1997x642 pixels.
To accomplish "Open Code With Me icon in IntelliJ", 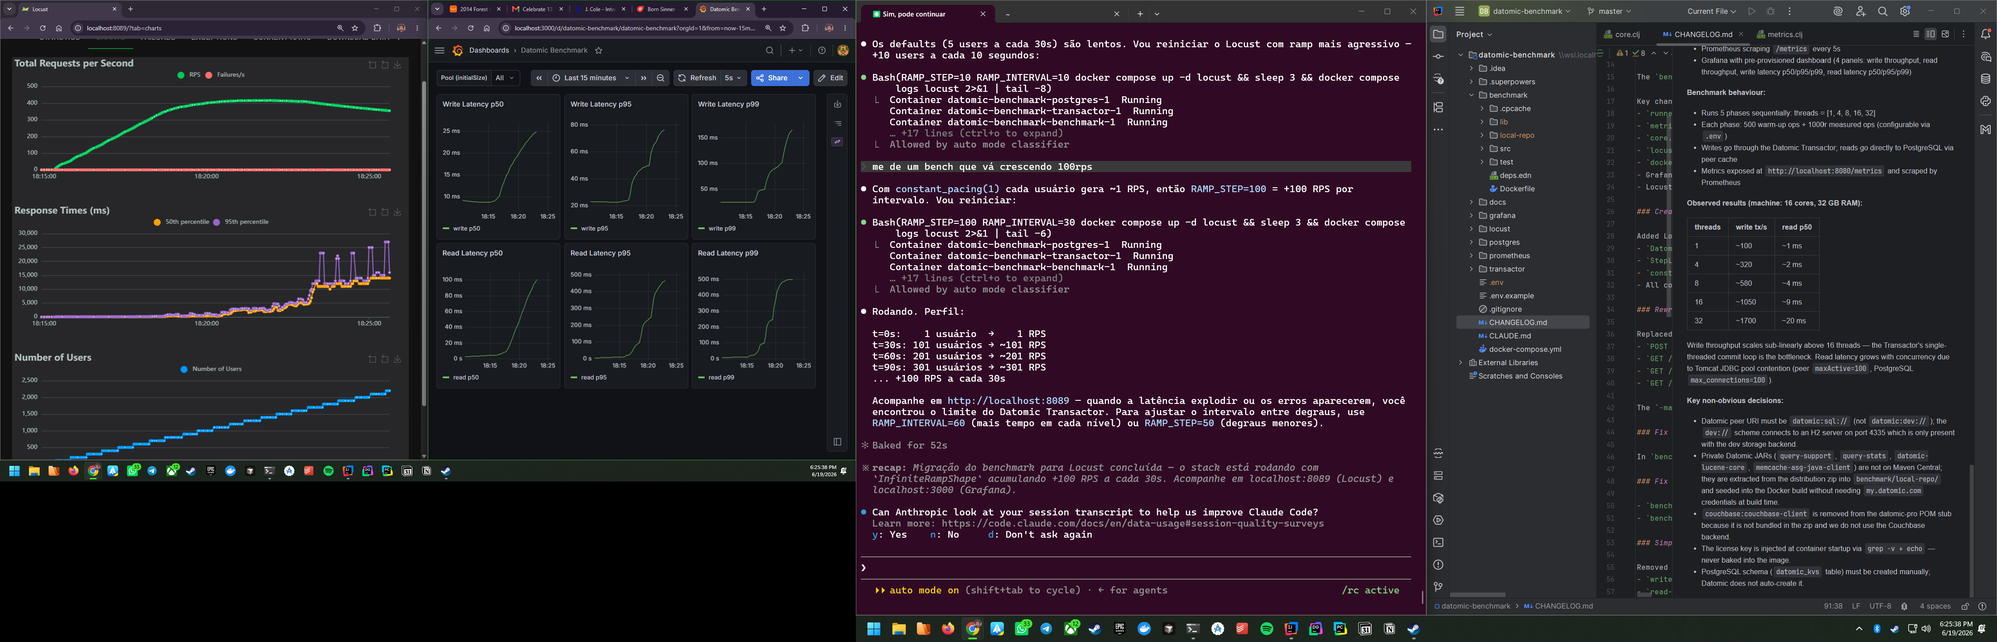I will 1860,11.
